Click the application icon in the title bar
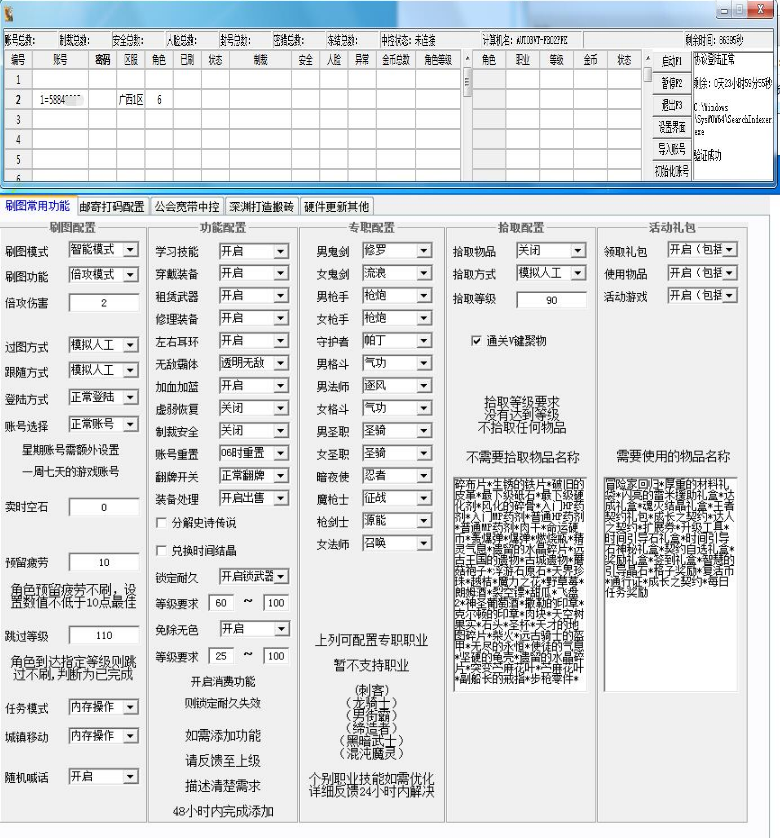The image size is (783, 838). click(x=9, y=13)
